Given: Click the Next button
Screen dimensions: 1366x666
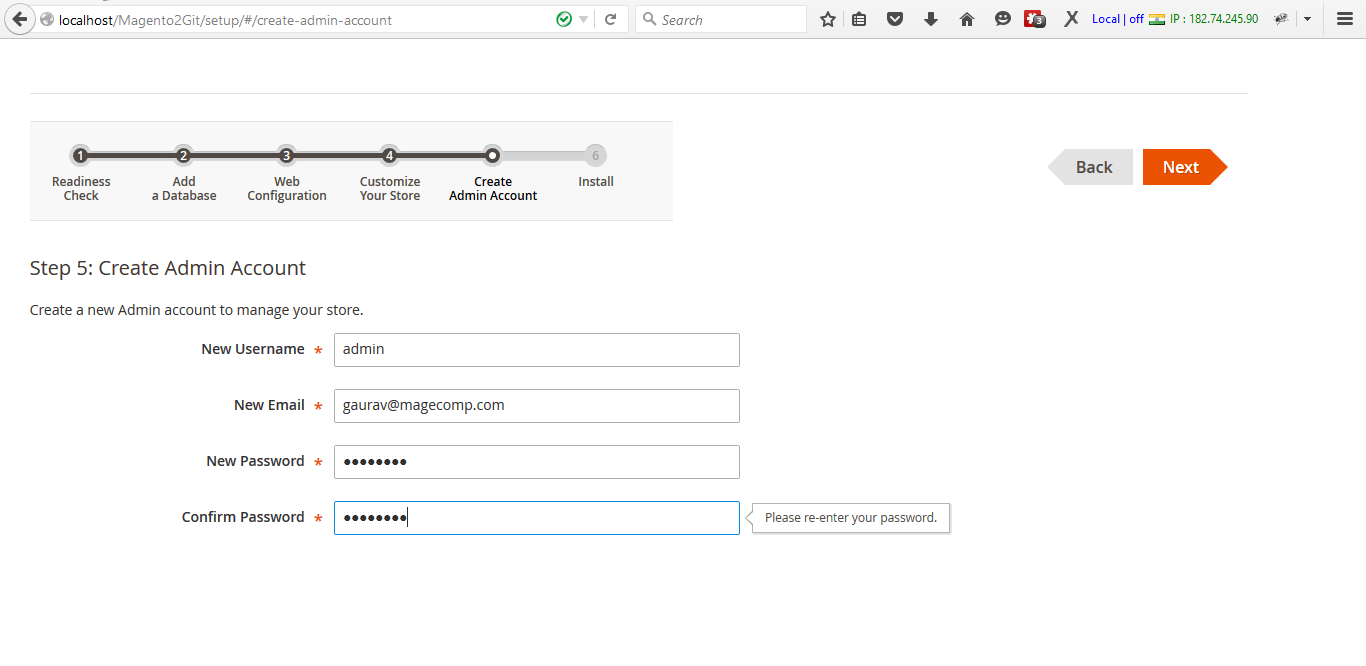Looking at the screenshot, I should point(1182,167).
